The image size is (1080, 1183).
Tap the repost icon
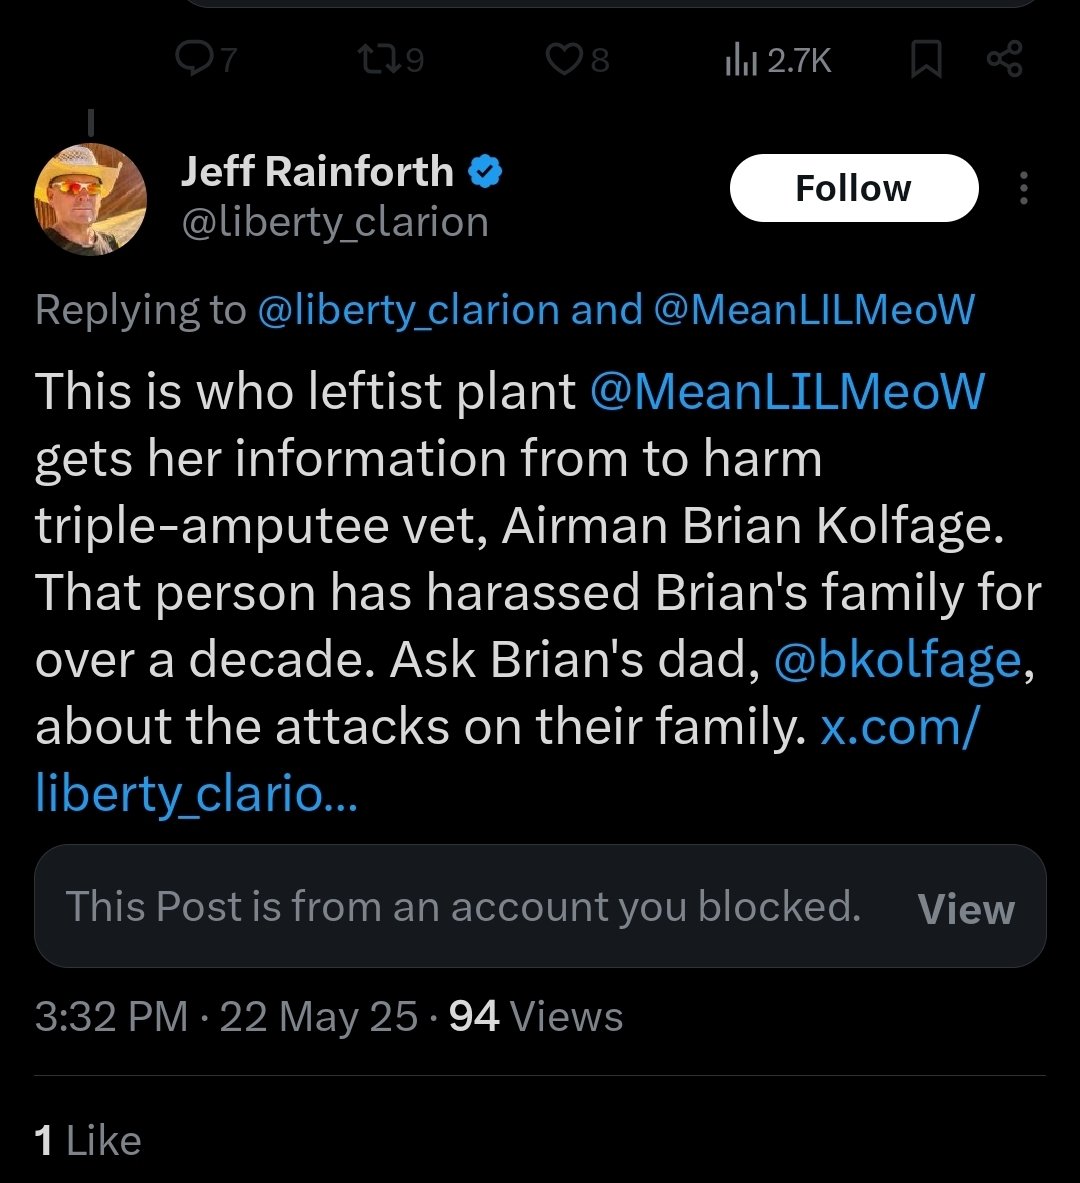tap(378, 61)
